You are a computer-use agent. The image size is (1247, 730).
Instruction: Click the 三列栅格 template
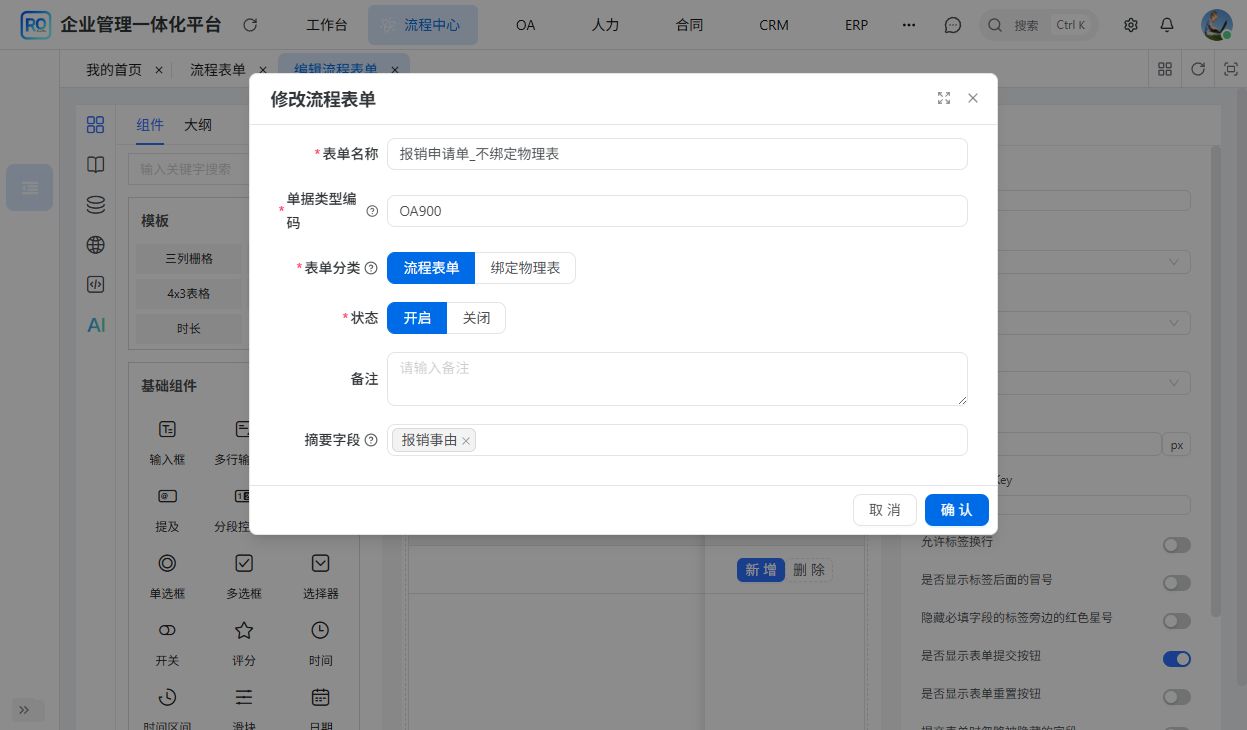(189, 258)
